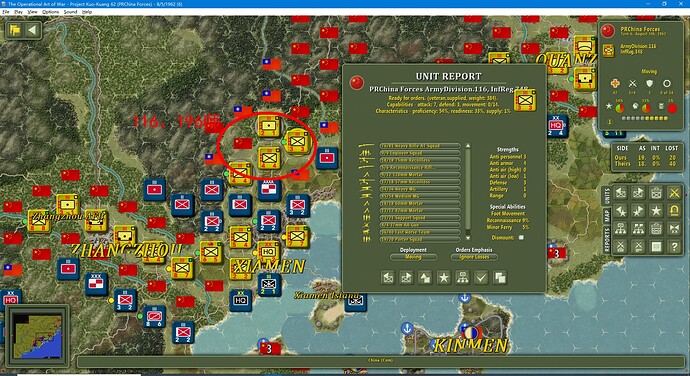Click the help question mark icon

coord(674,247)
